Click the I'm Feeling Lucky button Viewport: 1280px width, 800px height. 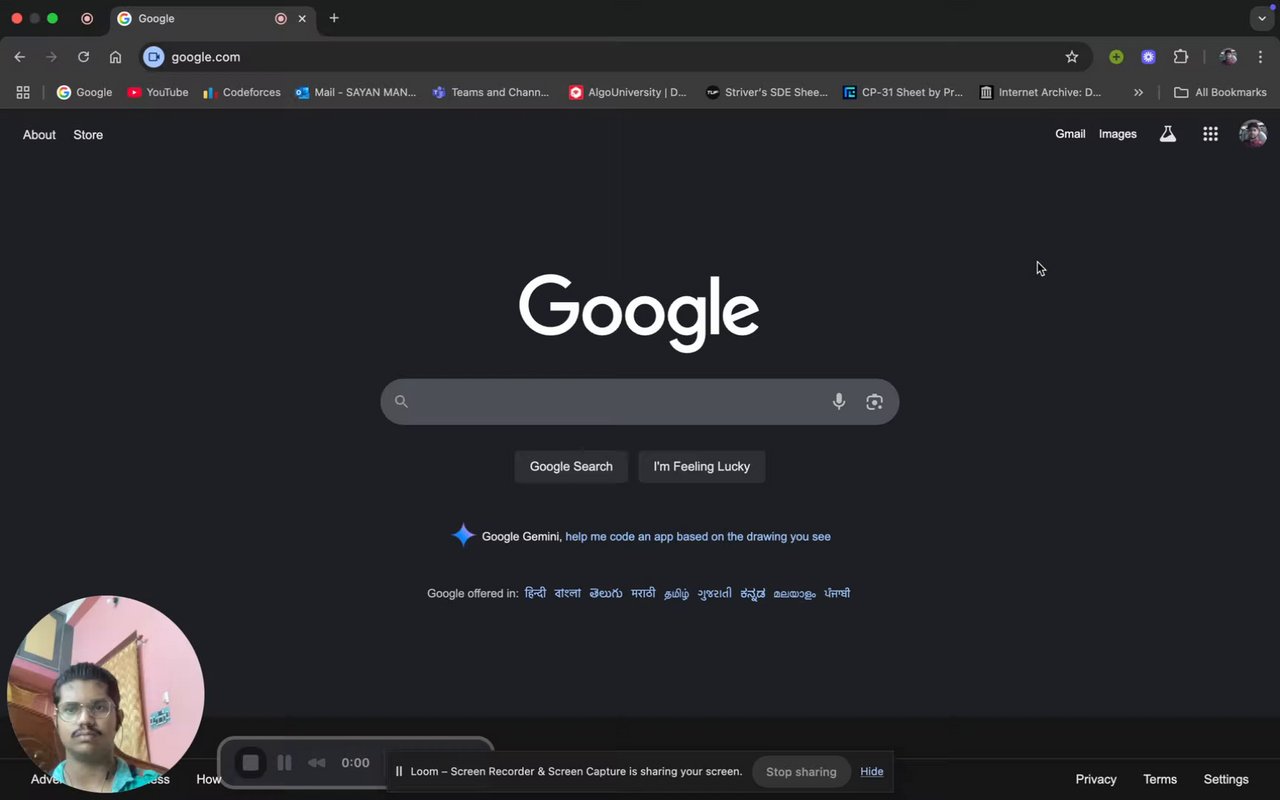point(702,466)
